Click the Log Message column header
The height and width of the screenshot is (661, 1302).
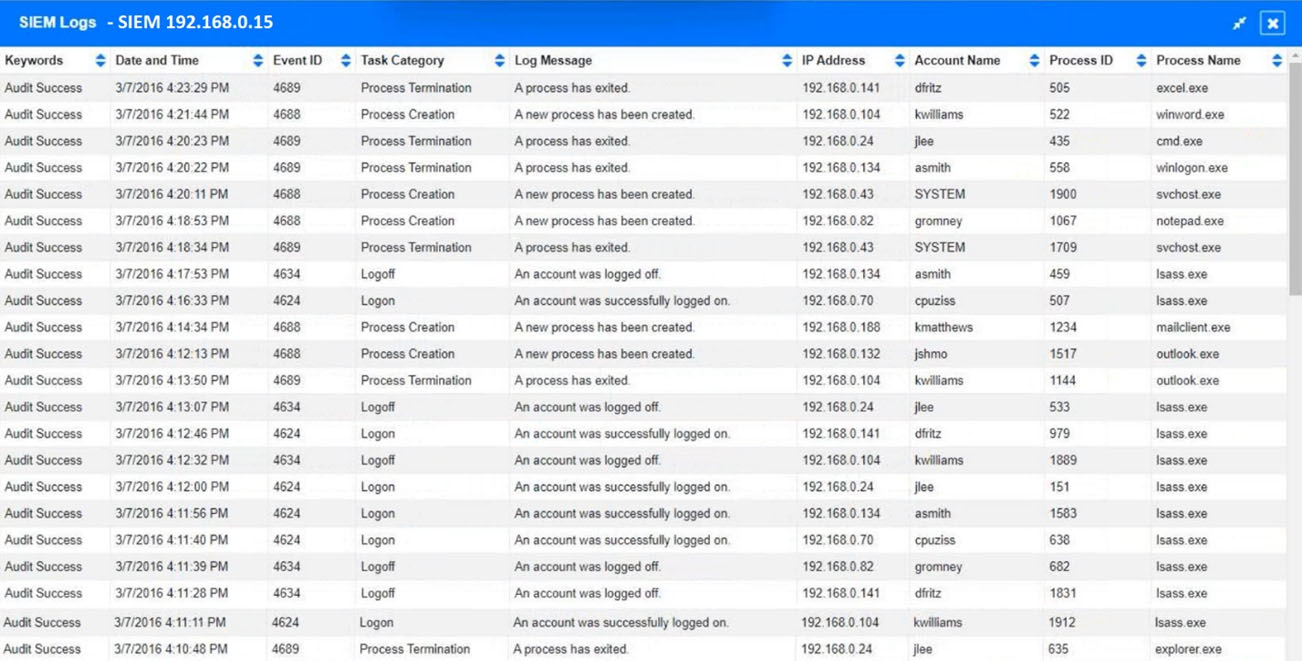click(x=553, y=61)
